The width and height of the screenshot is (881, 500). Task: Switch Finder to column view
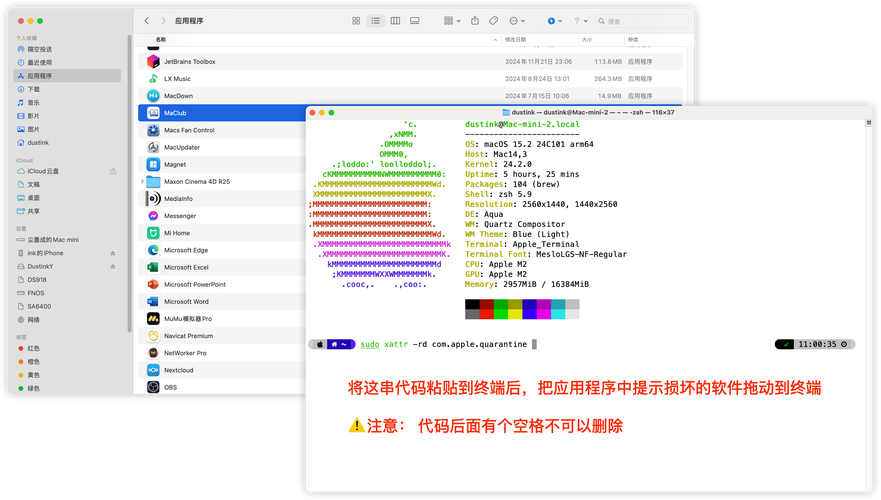[x=395, y=20]
